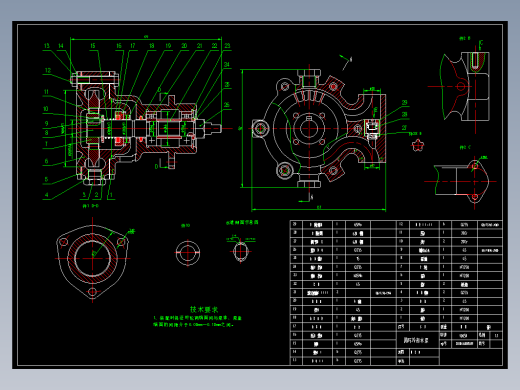
Task: Select part balloon number 16
Action: coord(119,46)
